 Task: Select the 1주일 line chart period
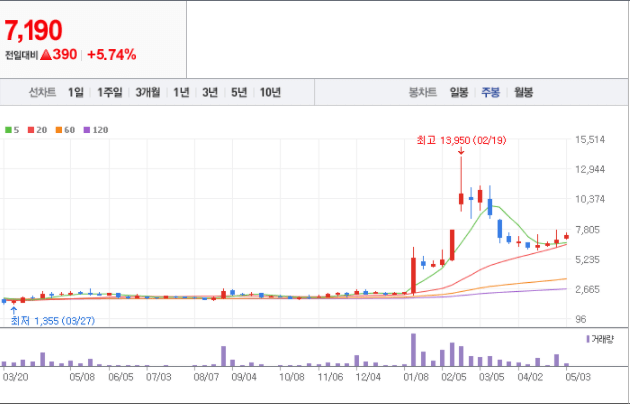pyautogui.click(x=110, y=92)
